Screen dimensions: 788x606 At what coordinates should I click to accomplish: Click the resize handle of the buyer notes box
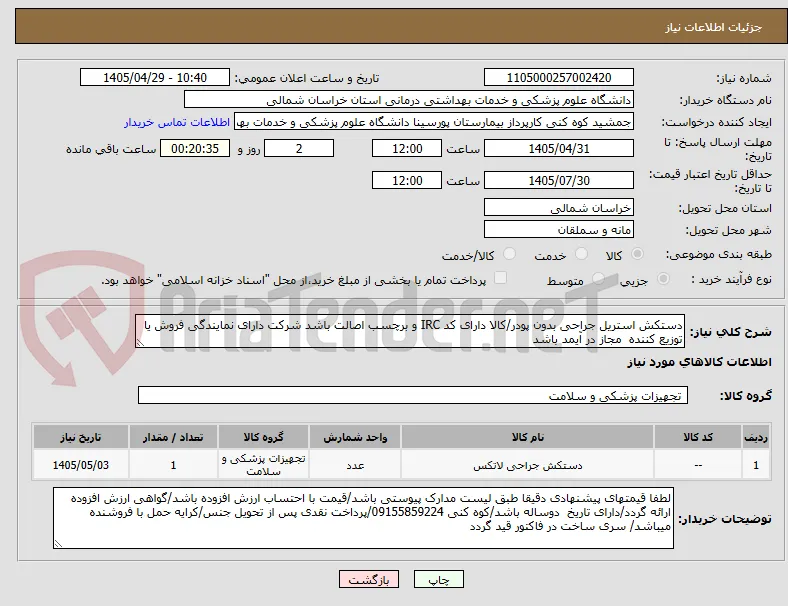(x=58, y=543)
